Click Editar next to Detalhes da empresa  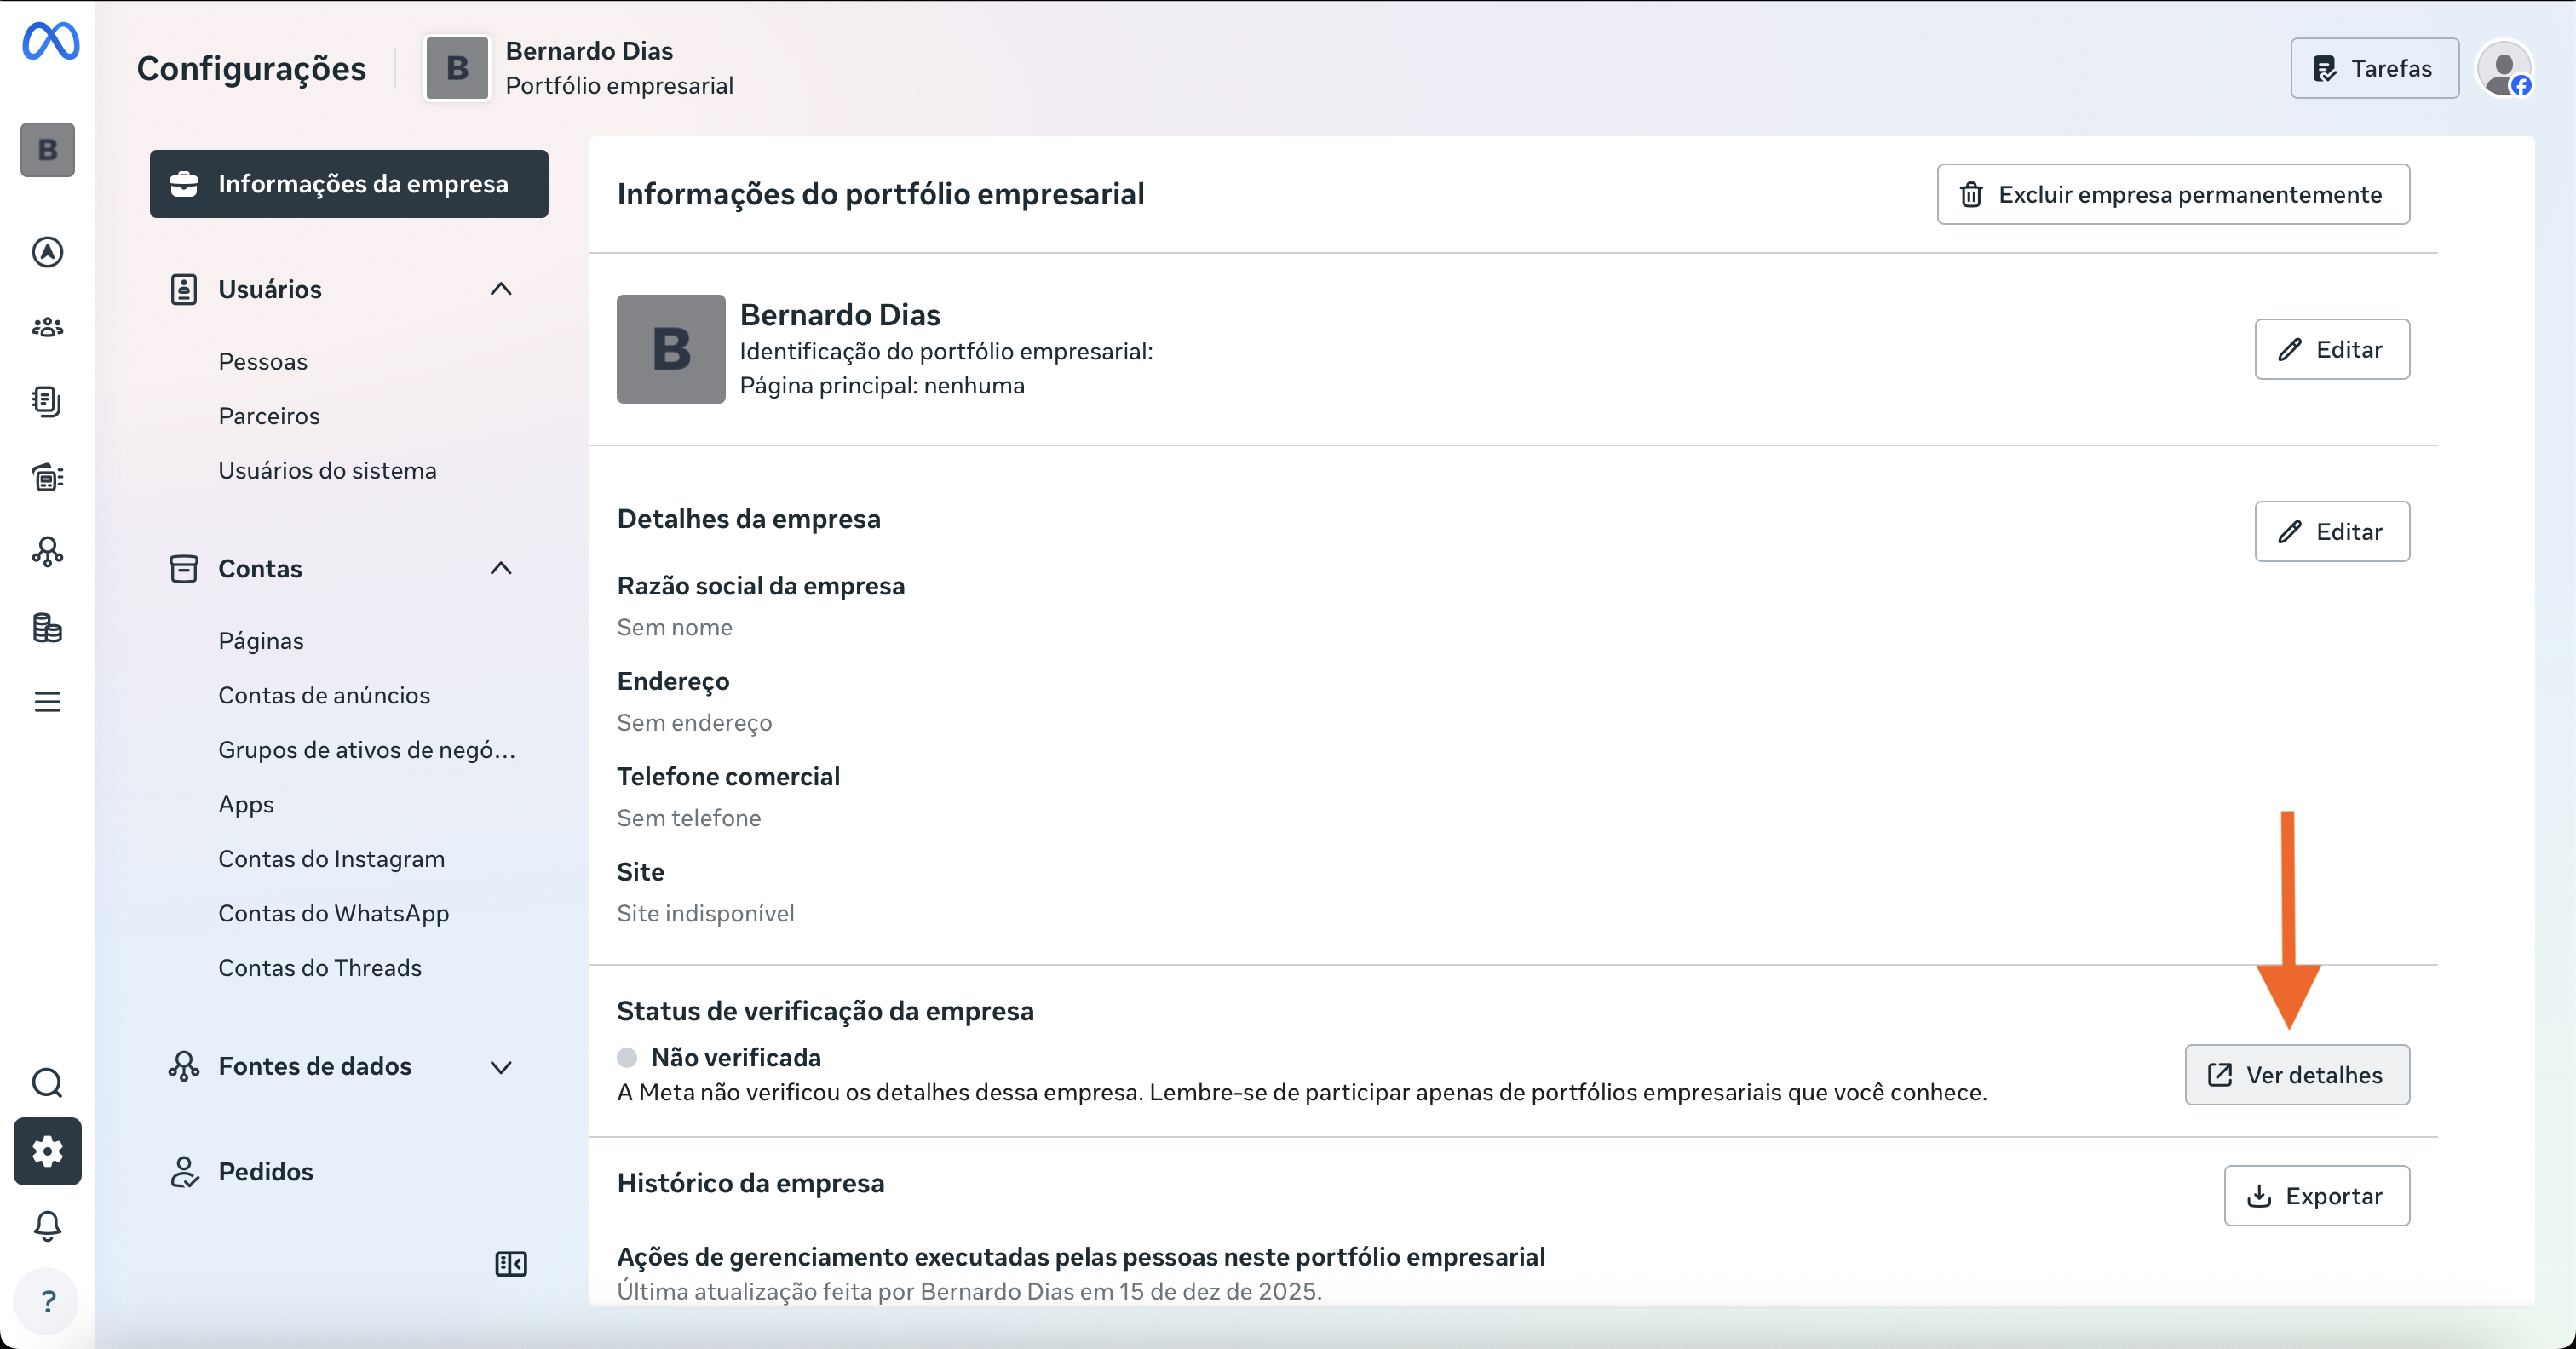click(2331, 532)
